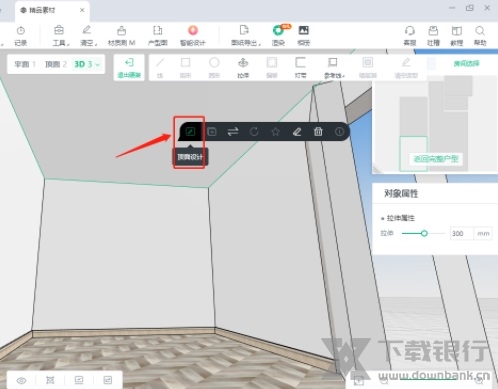This screenshot has width=498, height=389.
Task: Click the green exit hard decoration button
Action: 129,68
